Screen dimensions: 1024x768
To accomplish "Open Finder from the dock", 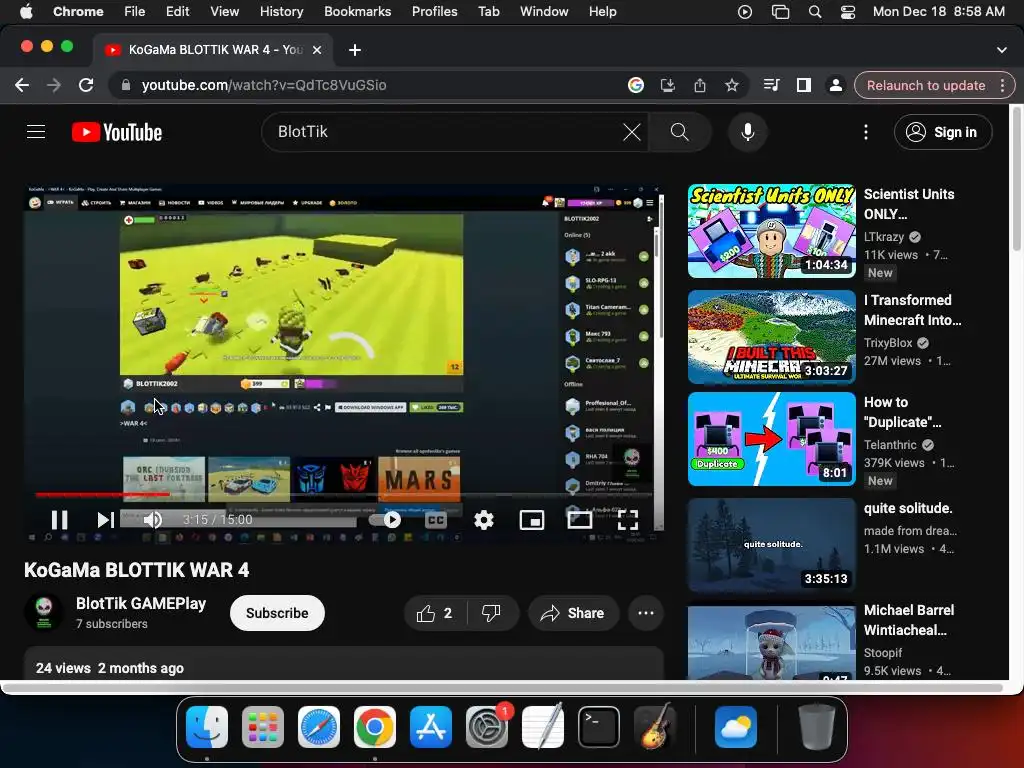I will (x=207, y=727).
